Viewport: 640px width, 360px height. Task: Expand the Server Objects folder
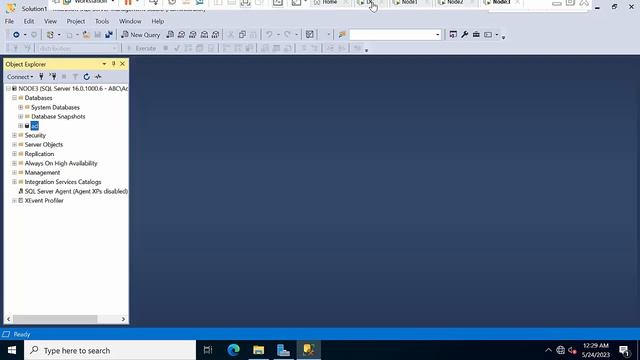pyautogui.click(x=14, y=144)
